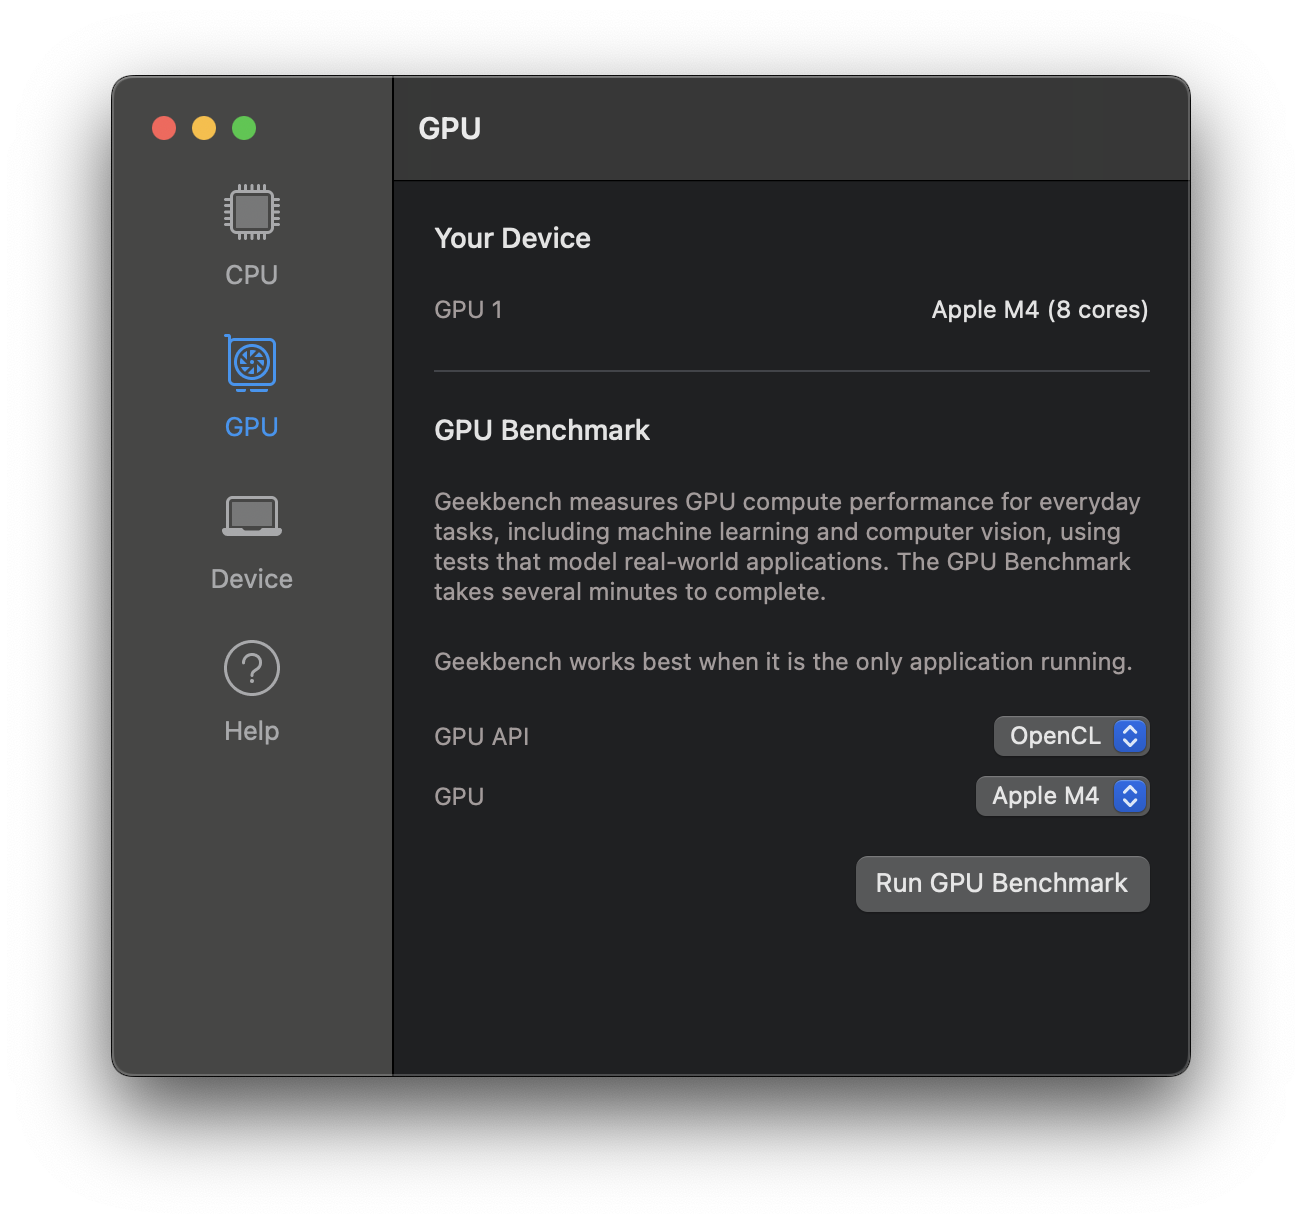Select the GPU sidebar icon
The height and width of the screenshot is (1224, 1302).
click(x=251, y=363)
